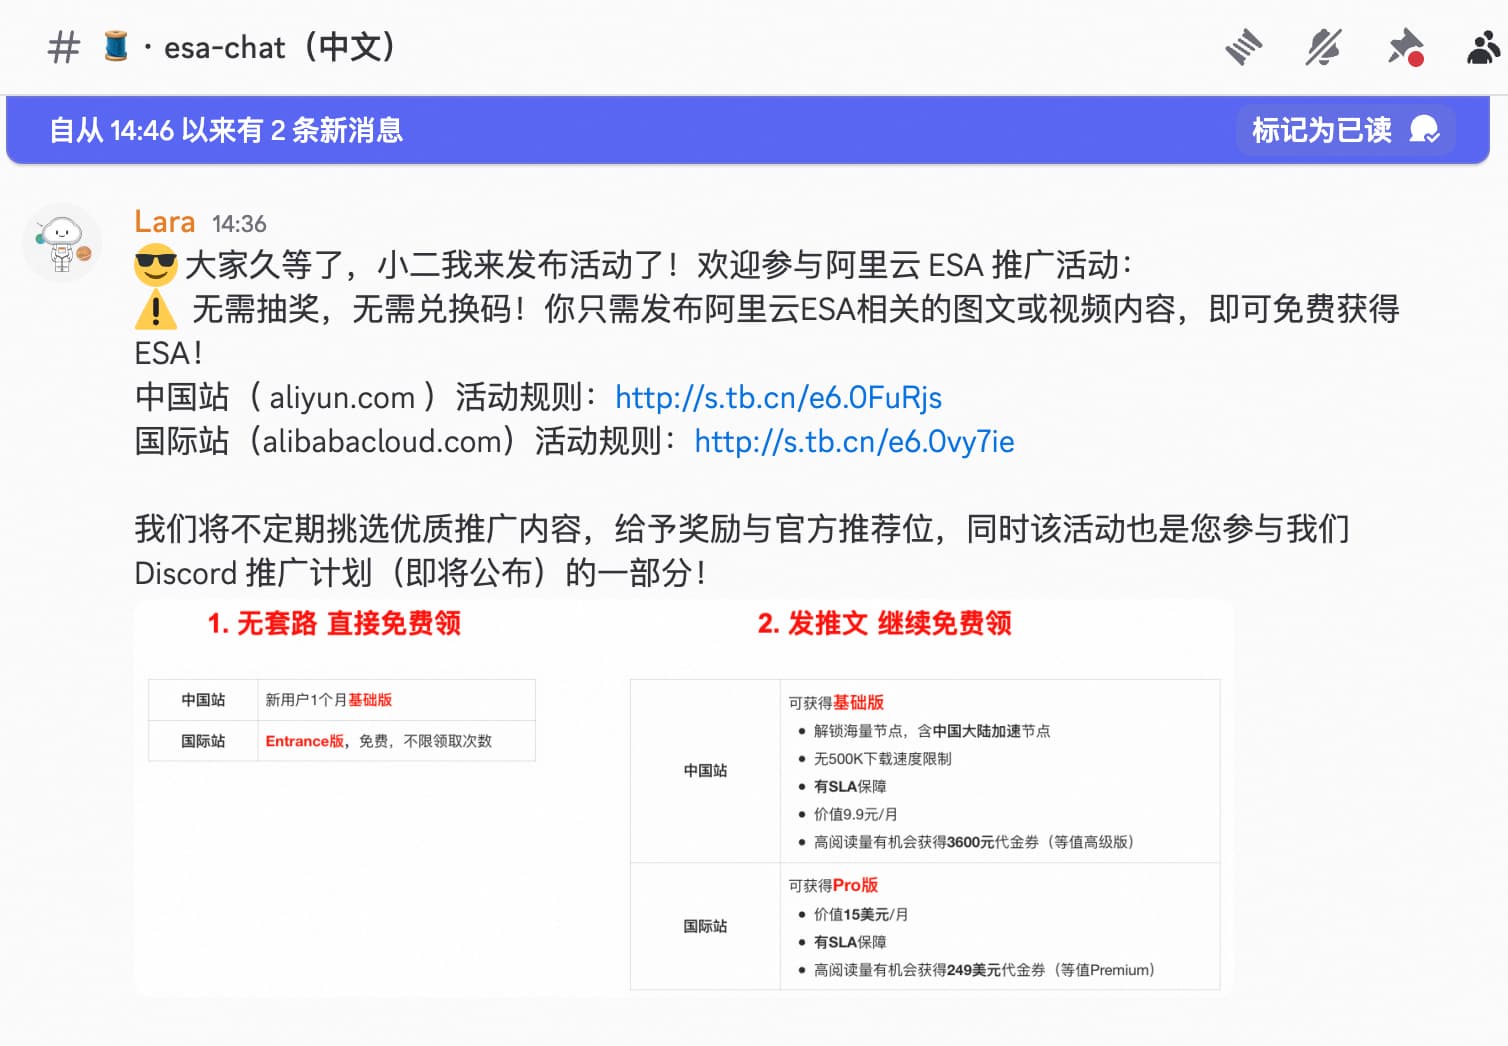Click the warning sign emoji
The width and height of the screenshot is (1508, 1046).
point(156,310)
